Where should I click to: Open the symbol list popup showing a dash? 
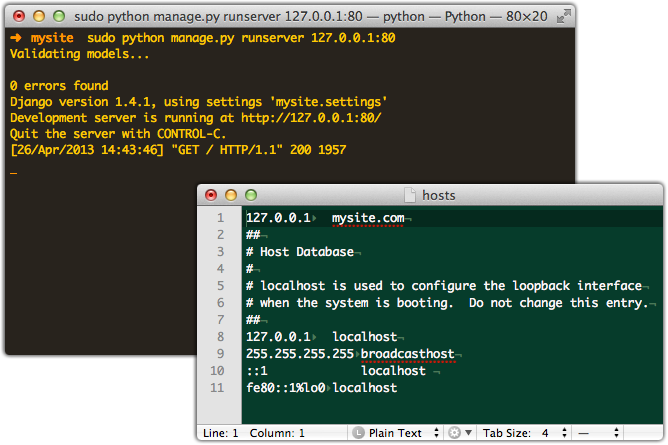coord(598,433)
